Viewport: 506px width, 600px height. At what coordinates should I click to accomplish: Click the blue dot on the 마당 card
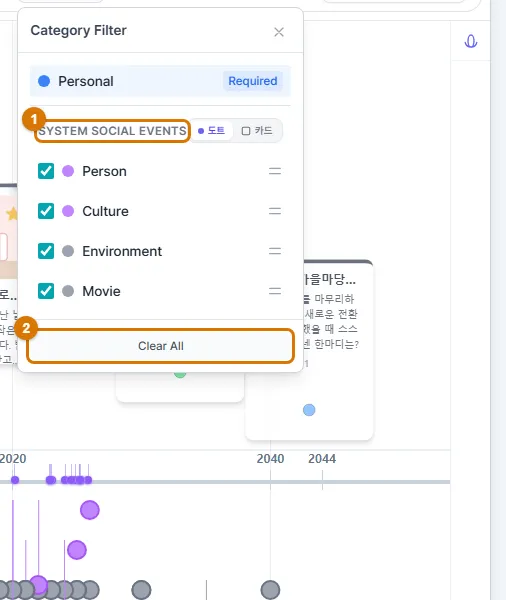pyautogui.click(x=309, y=410)
